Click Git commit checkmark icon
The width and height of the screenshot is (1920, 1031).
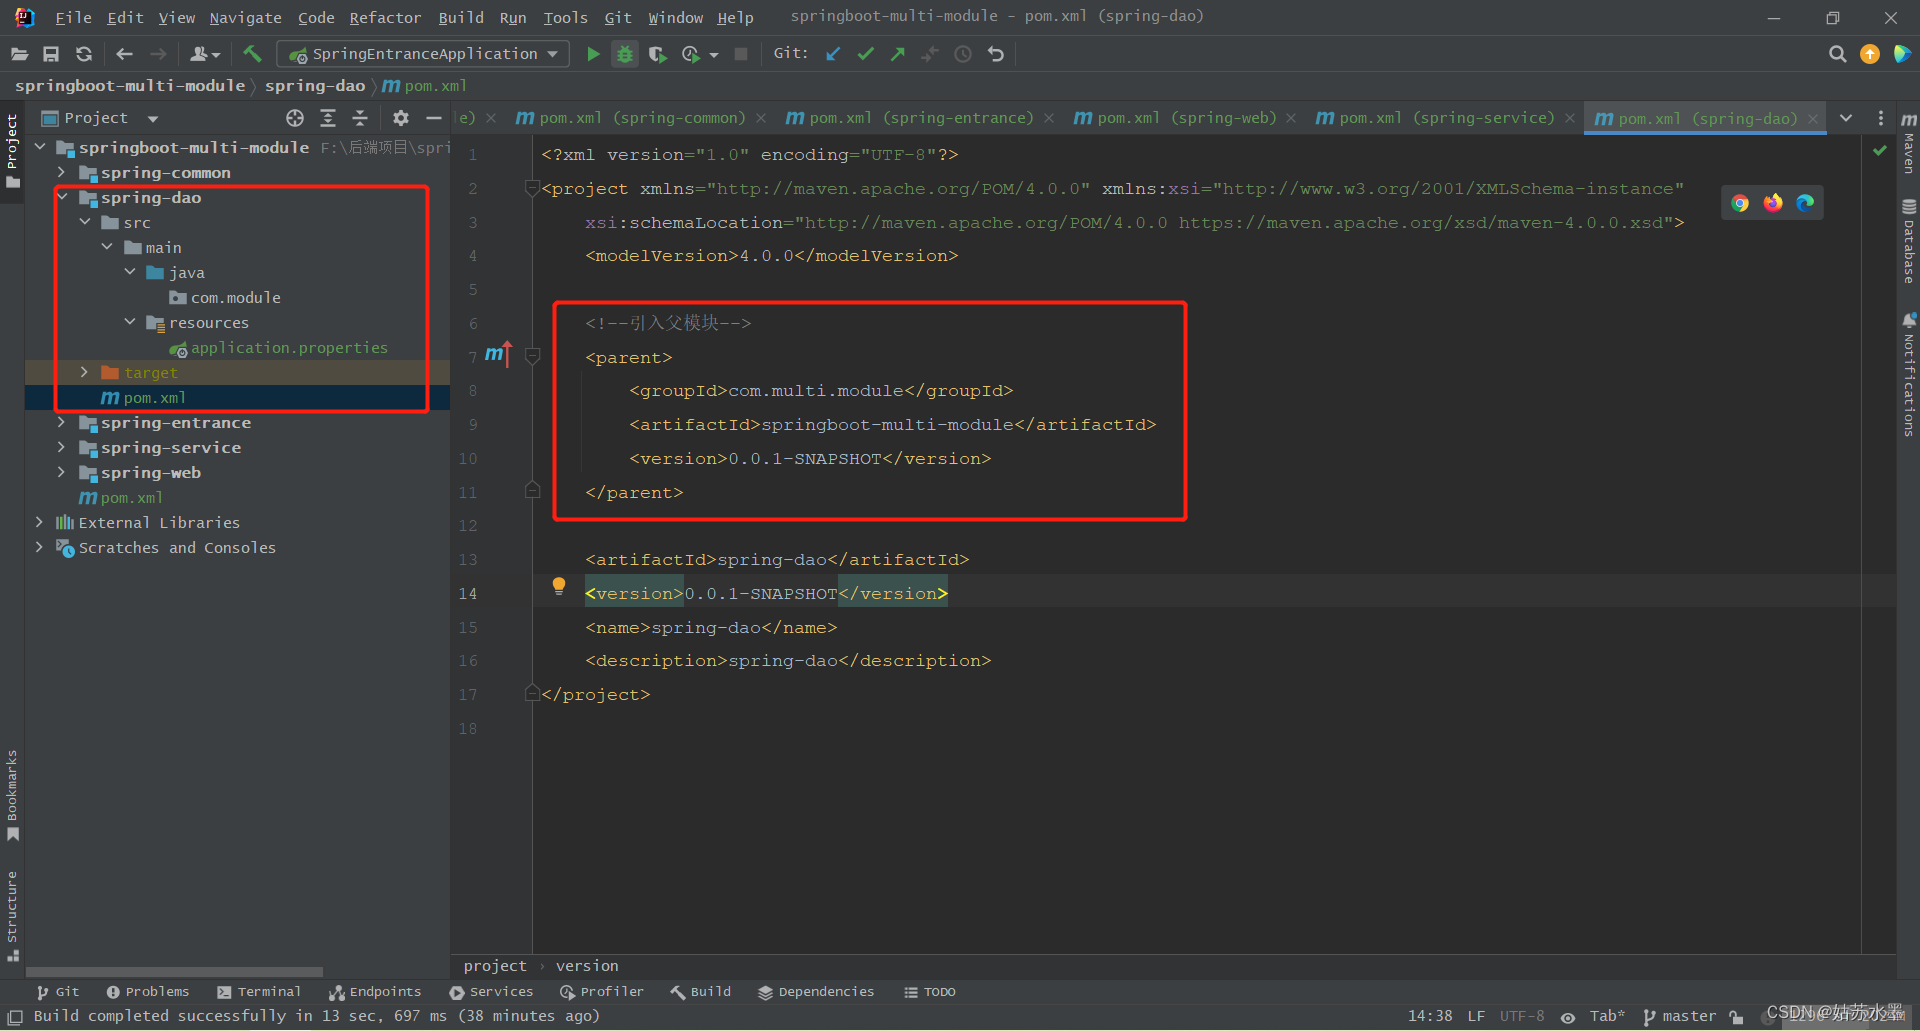(866, 54)
